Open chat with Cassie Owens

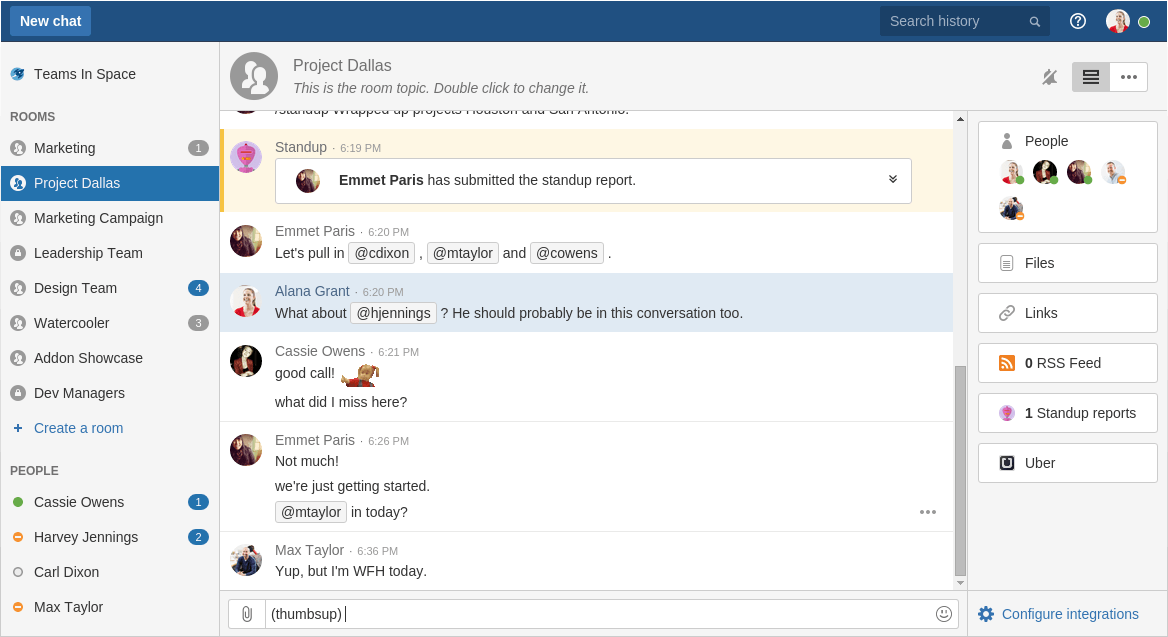click(110, 502)
